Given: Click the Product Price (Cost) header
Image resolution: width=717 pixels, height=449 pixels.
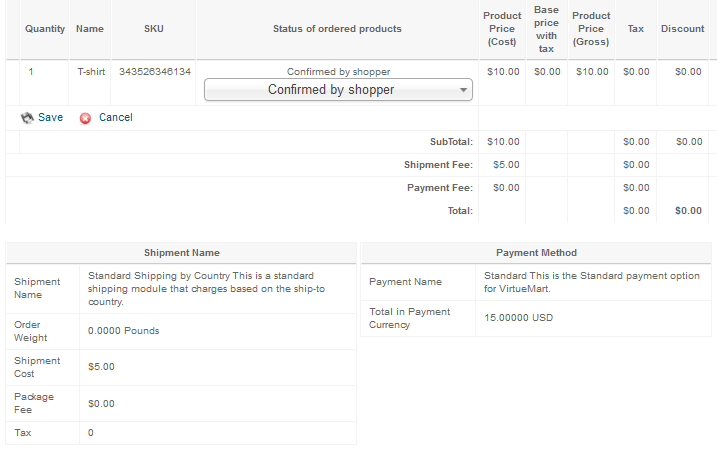Looking at the screenshot, I should pos(502,29).
